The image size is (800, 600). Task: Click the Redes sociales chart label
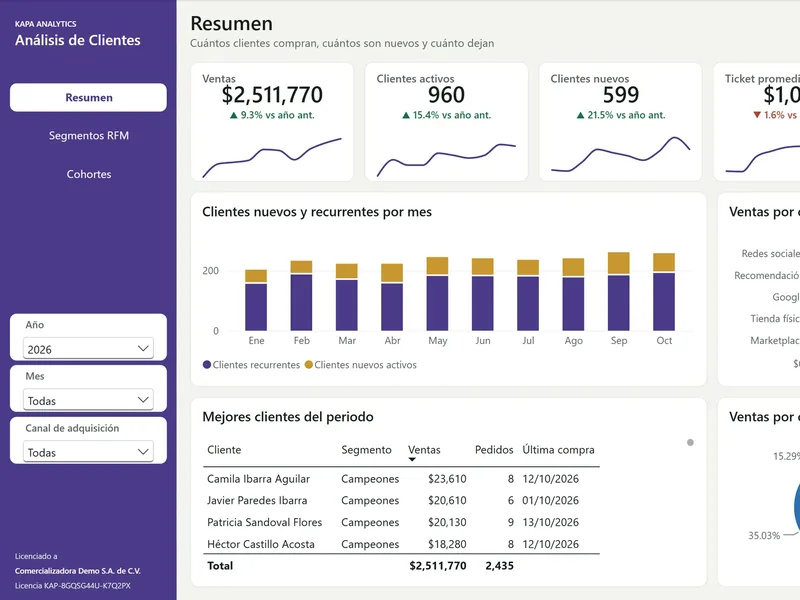click(770, 254)
